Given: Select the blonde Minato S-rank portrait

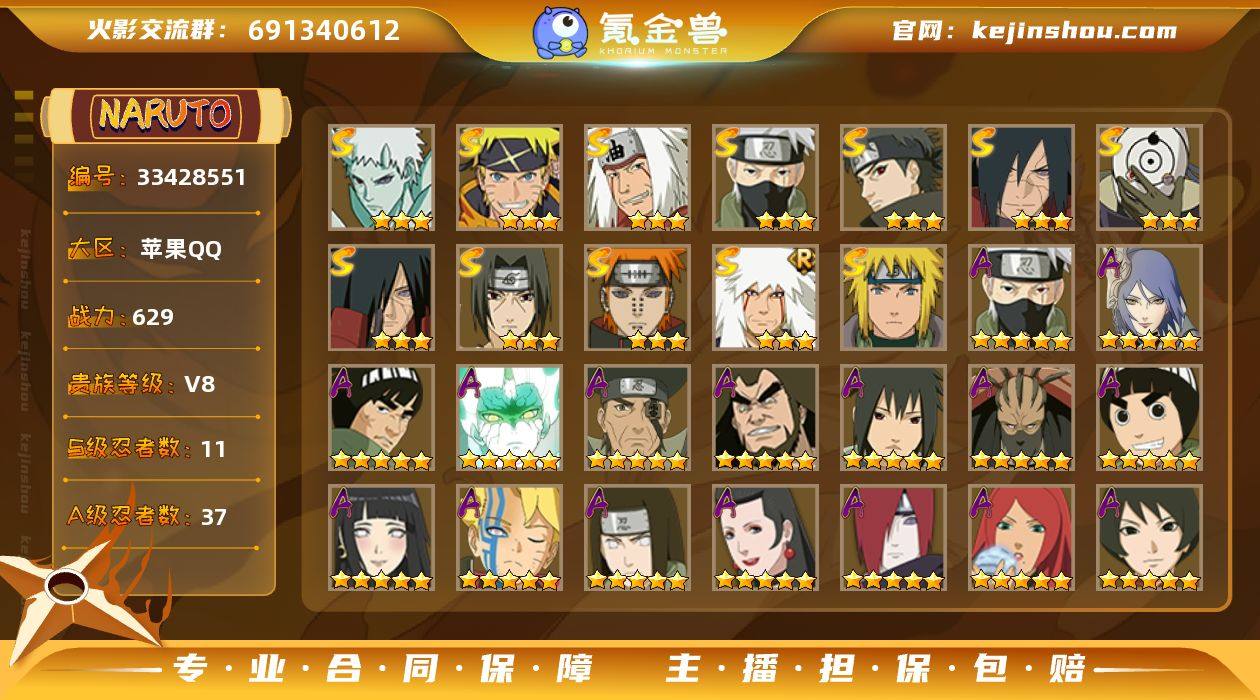Looking at the screenshot, I should (894, 298).
